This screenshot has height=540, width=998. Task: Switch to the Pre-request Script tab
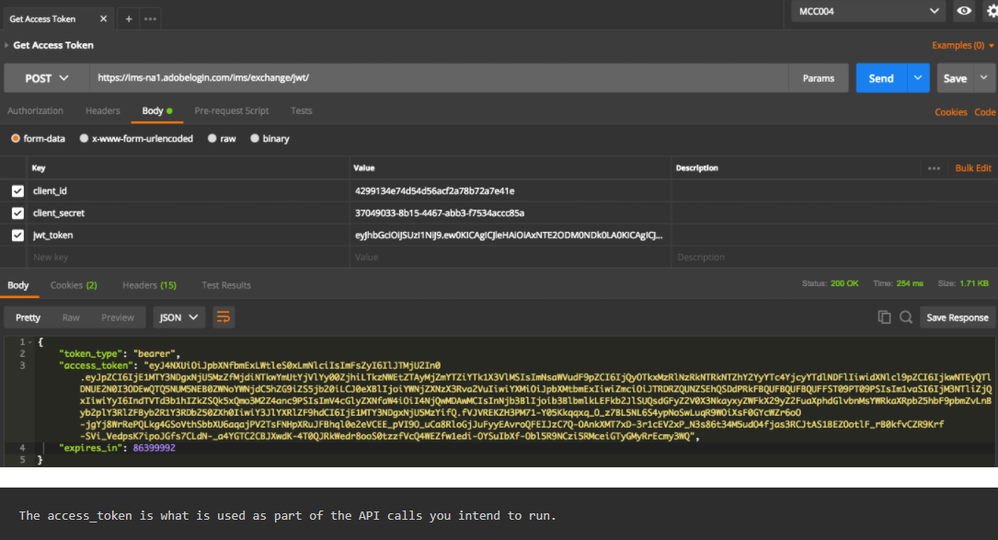pos(231,111)
